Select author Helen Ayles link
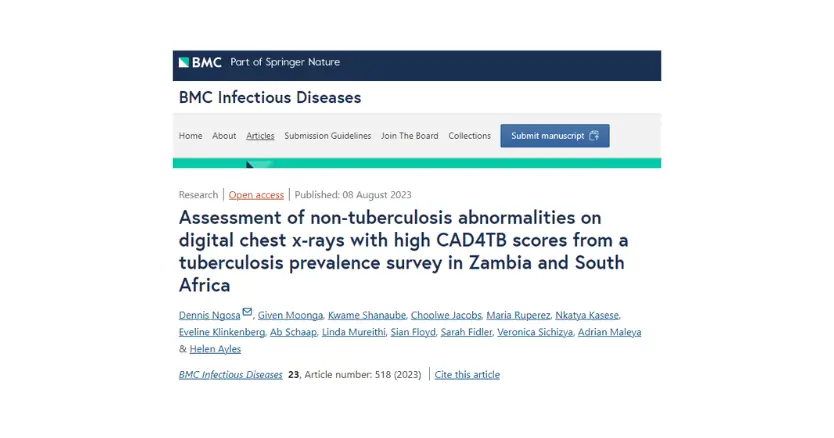 [215, 349]
